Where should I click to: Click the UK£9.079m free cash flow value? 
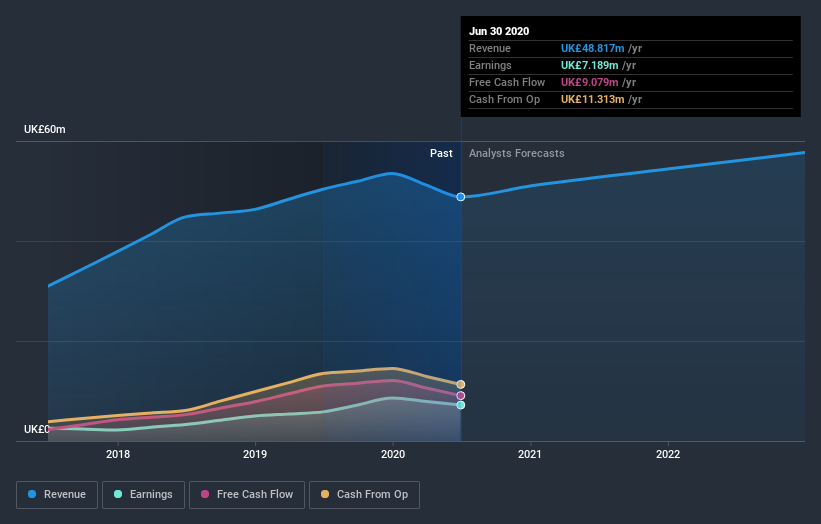[x=590, y=82]
